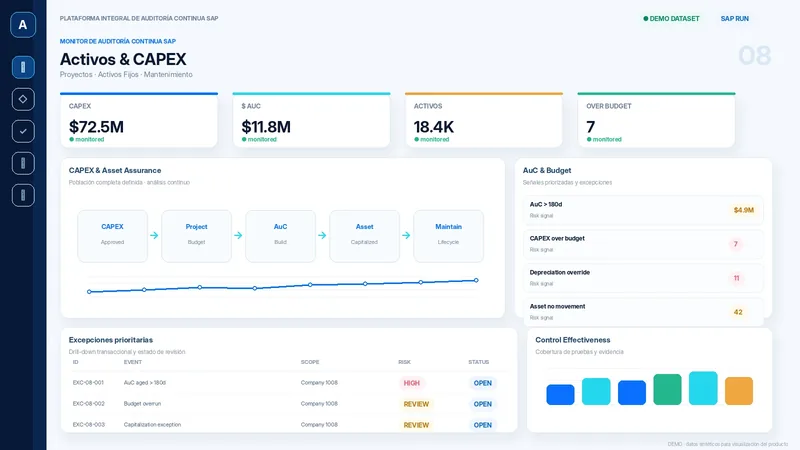800x450 pixels.
Task: Click the arrow between Project and AuC
Action: click(x=238, y=235)
